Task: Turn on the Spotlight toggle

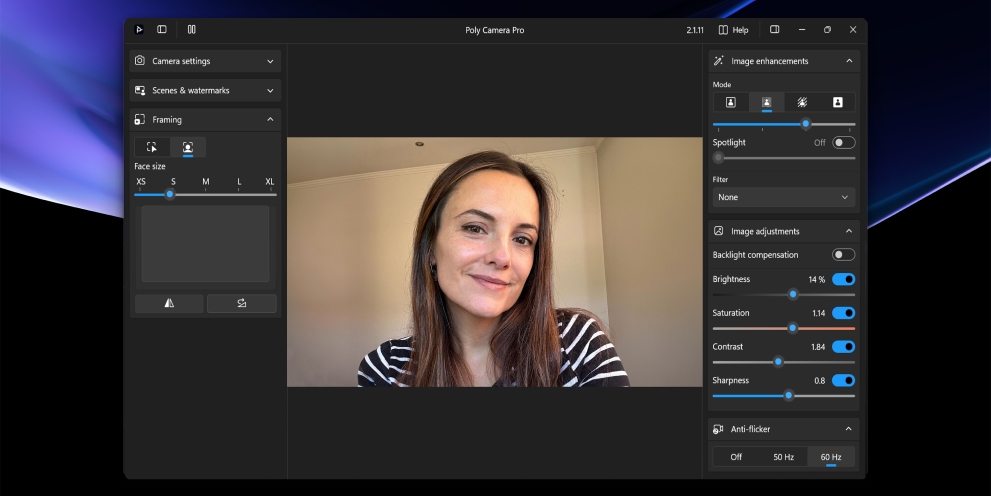Action: [843, 143]
